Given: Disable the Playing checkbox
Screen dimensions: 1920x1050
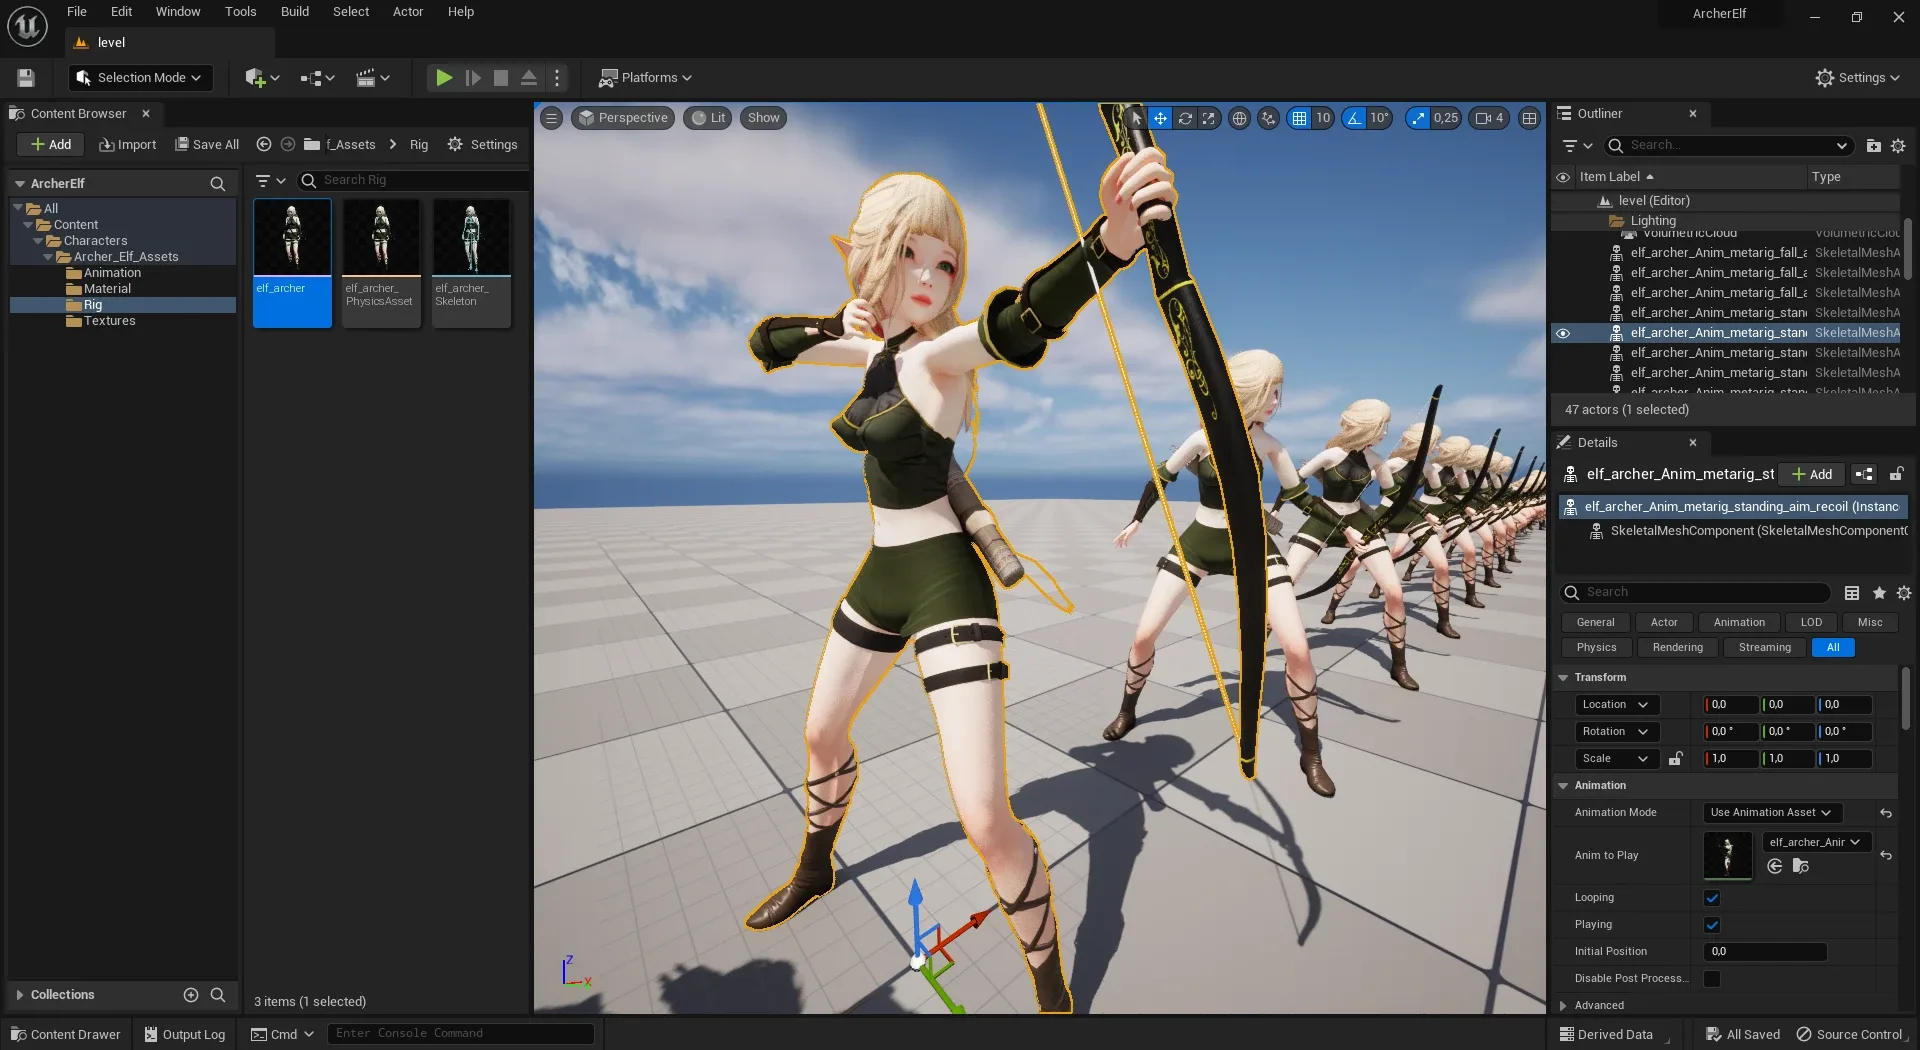Looking at the screenshot, I should pyautogui.click(x=1712, y=925).
